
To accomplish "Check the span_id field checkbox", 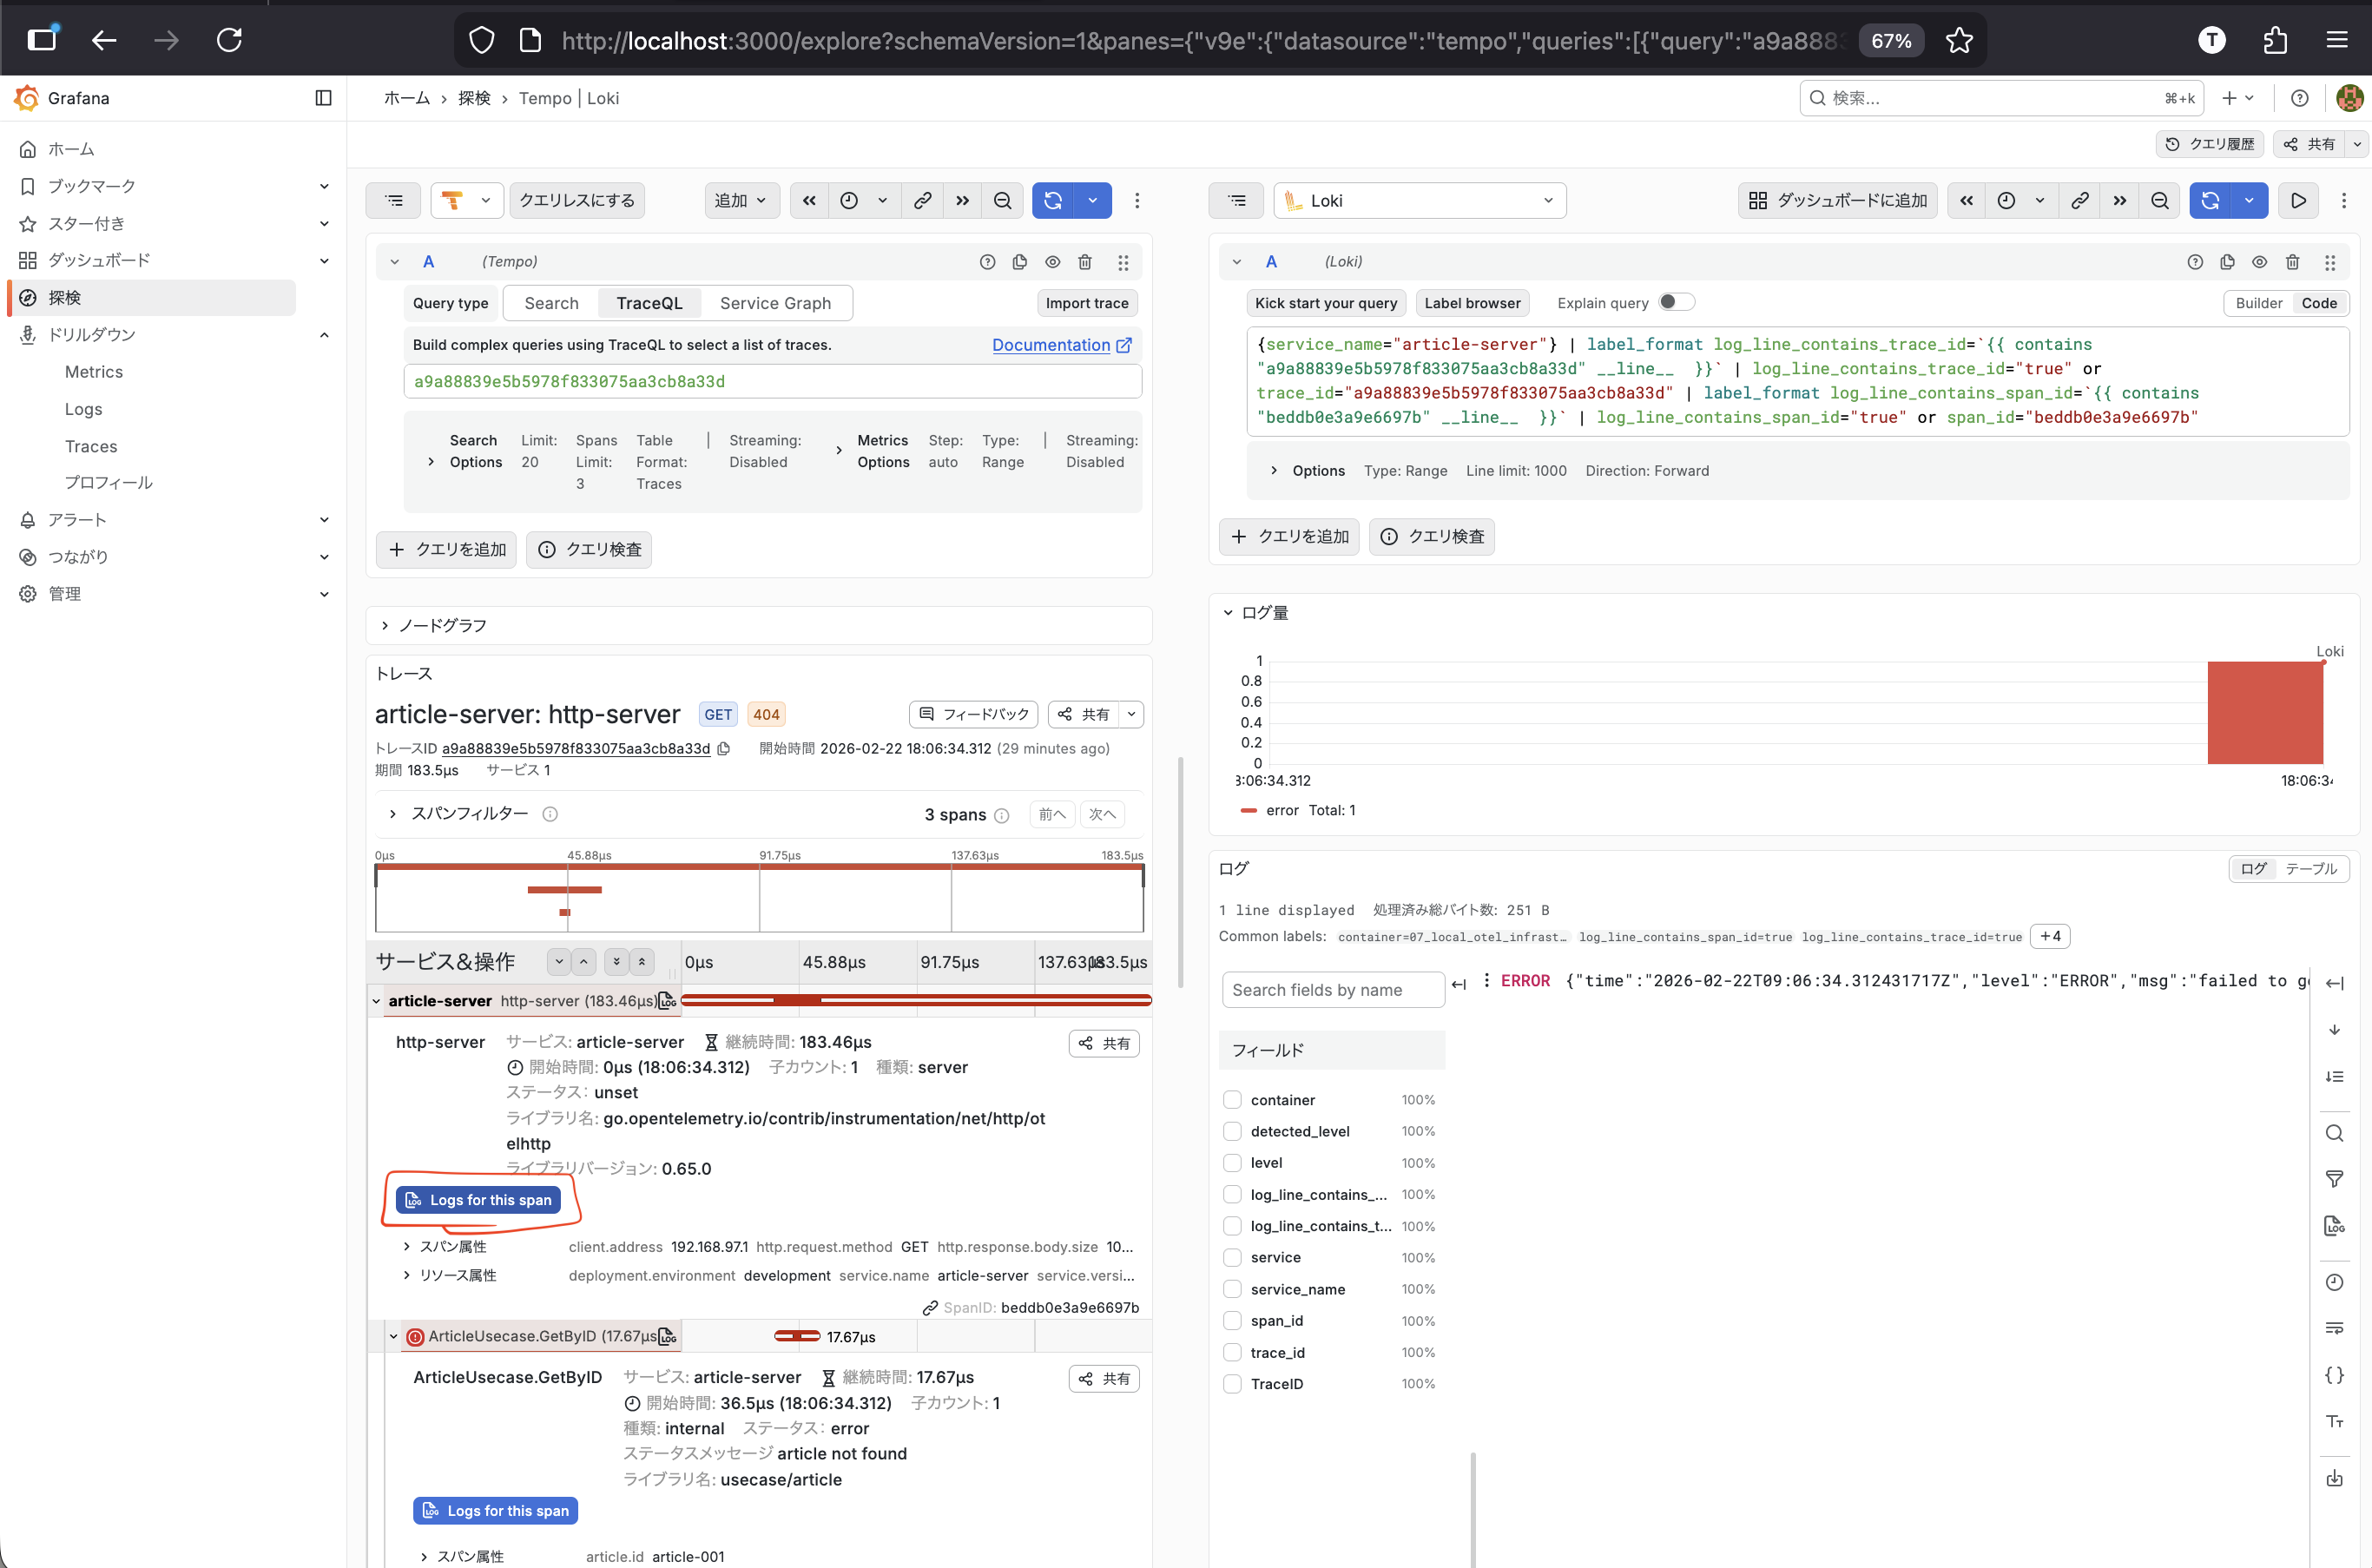I will tap(1232, 1321).
